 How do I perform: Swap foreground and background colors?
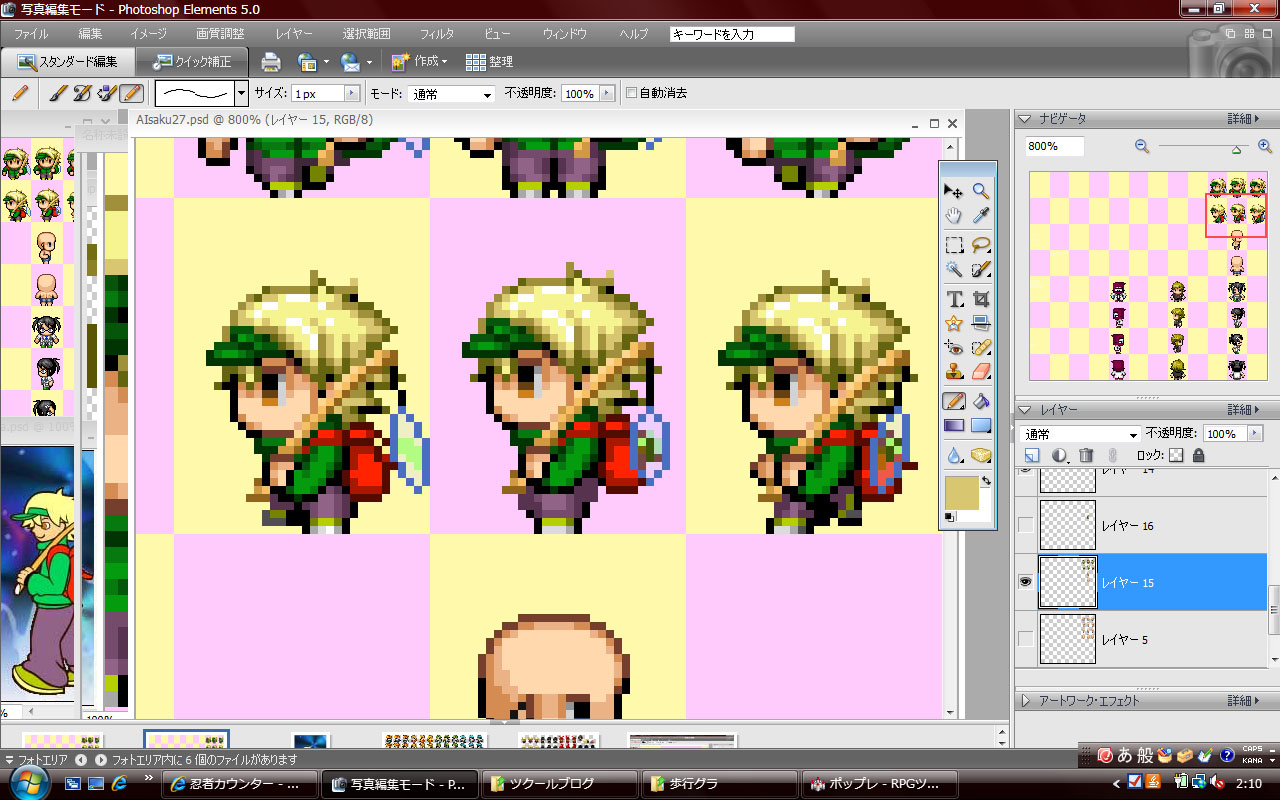[984, 482]
